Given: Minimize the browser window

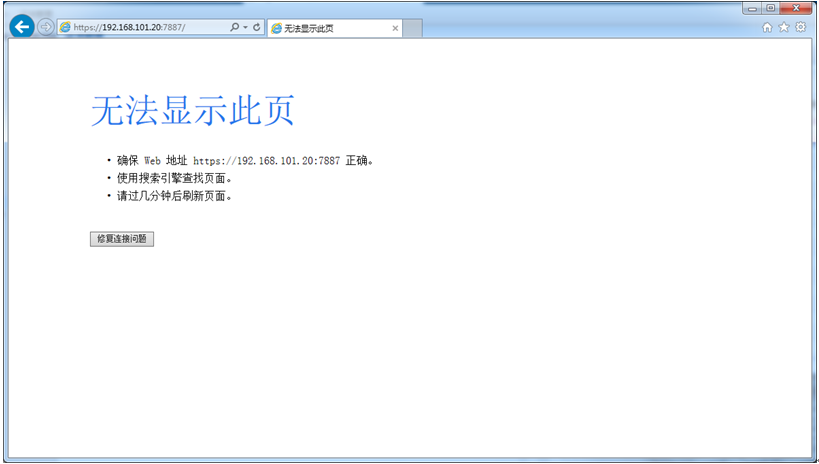Looking at the screenshot, I should (x=752, y=8).
